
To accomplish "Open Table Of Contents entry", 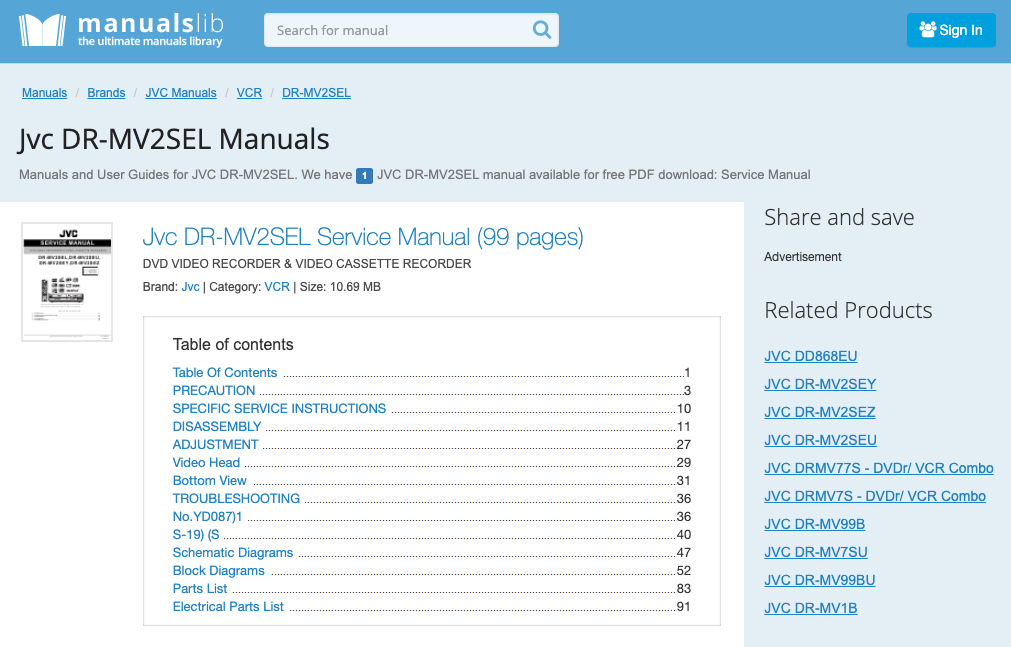I will (225, 373).
